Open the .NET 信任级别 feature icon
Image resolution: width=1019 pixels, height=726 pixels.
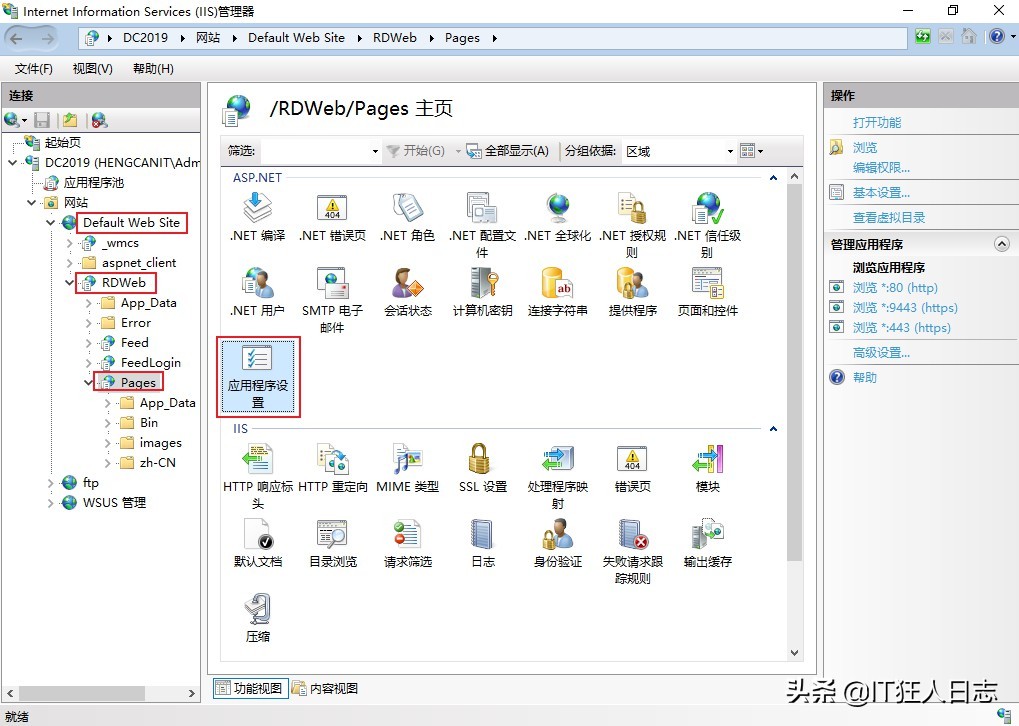pyautogui.click(x=707, y=225)
